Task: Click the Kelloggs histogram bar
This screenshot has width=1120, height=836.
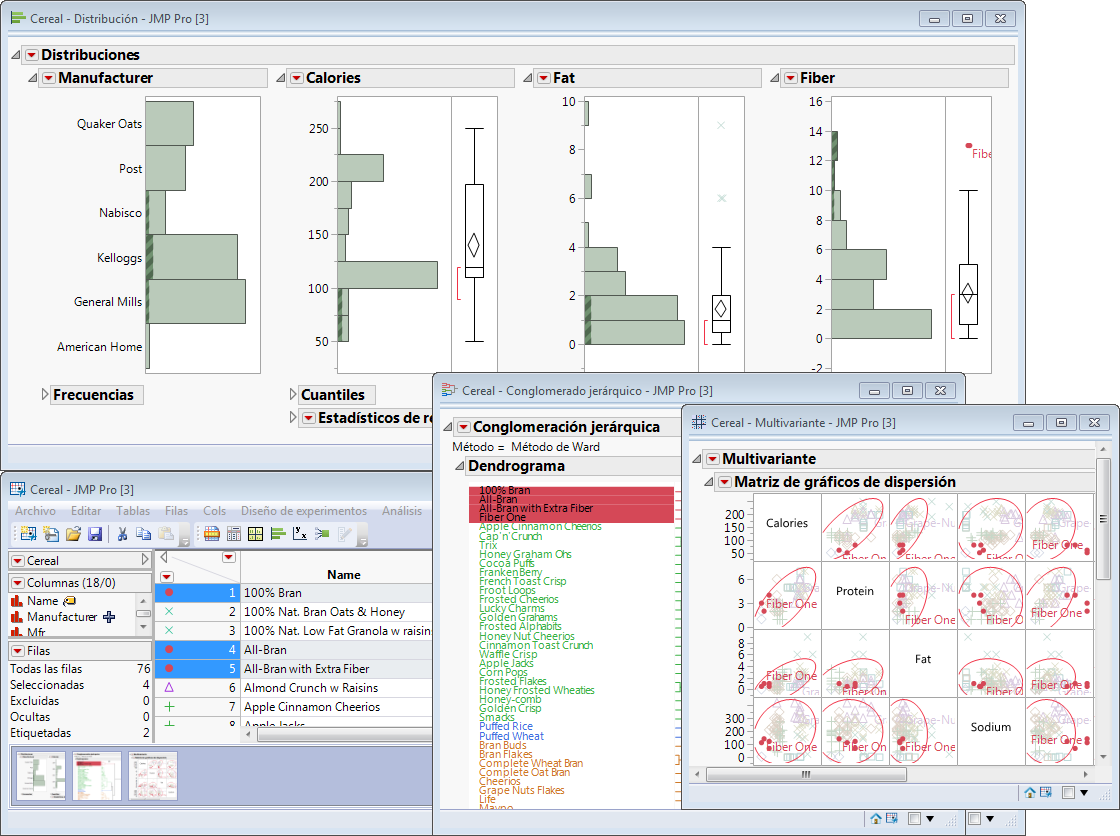Action: click(194, 257)
